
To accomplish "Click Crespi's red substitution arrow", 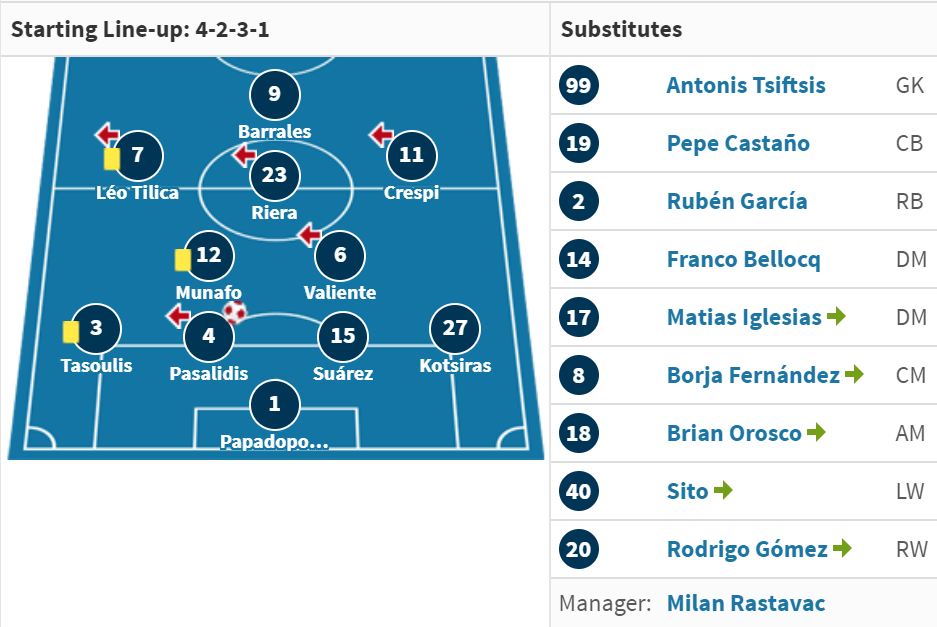I will pos(382,134).
